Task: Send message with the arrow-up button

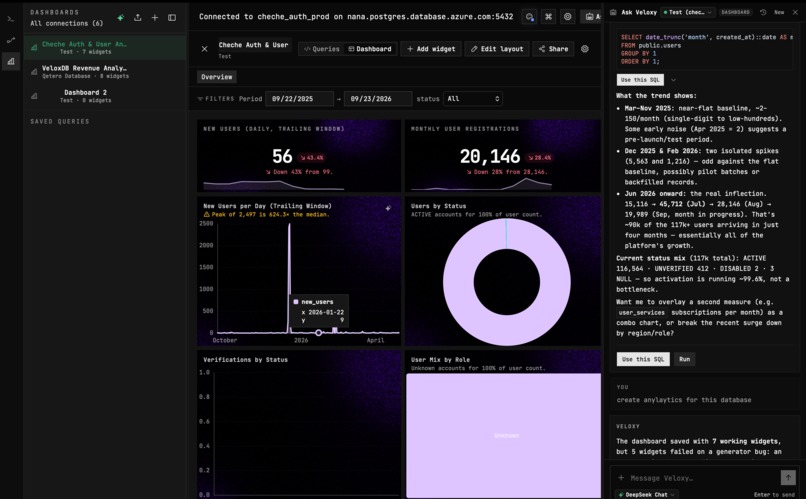Action: click(x=788, y=477)
